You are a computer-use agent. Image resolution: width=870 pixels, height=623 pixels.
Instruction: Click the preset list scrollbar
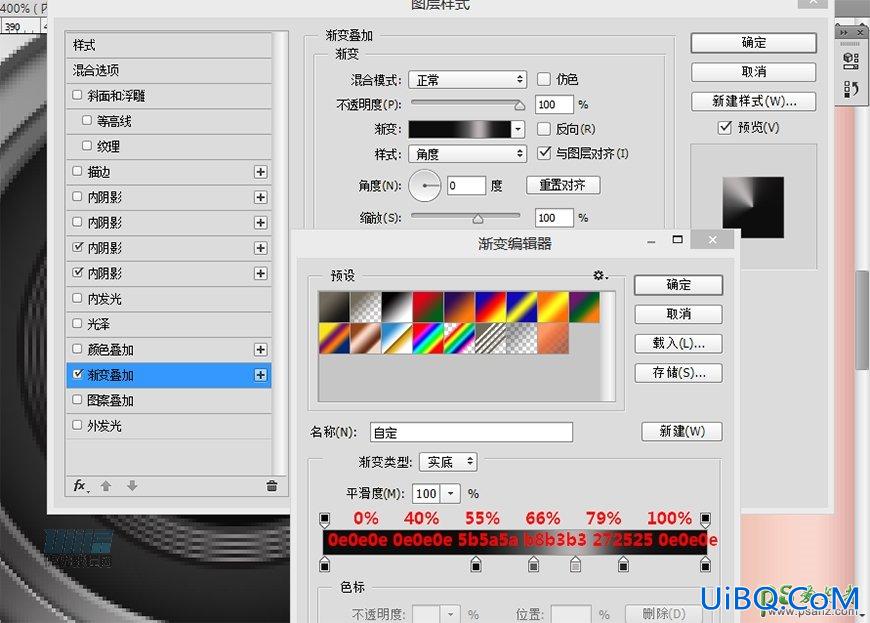click(x=608, y=346)
